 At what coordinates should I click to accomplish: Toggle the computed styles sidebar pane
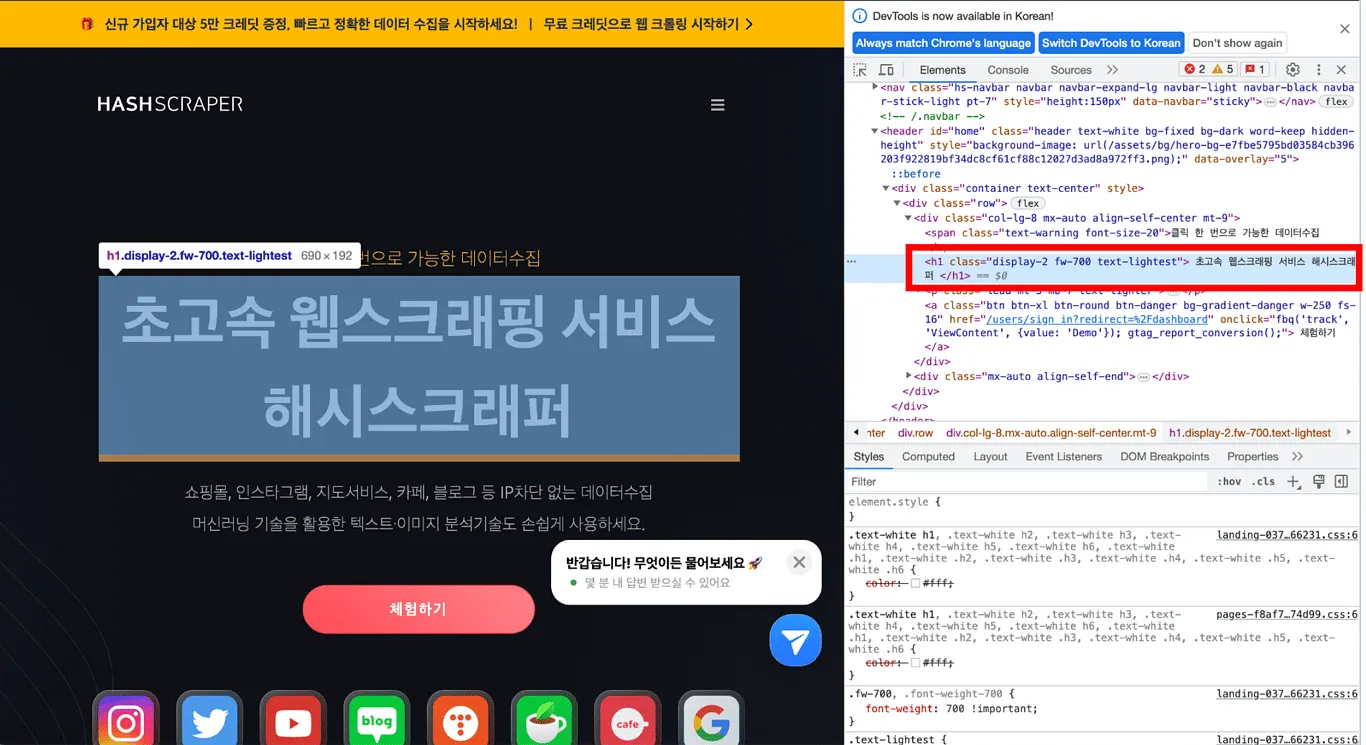[1341, 482]
